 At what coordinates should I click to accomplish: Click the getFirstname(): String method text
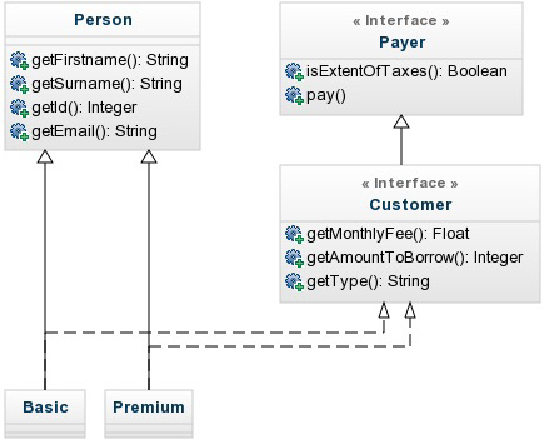[x=110, y=60]
